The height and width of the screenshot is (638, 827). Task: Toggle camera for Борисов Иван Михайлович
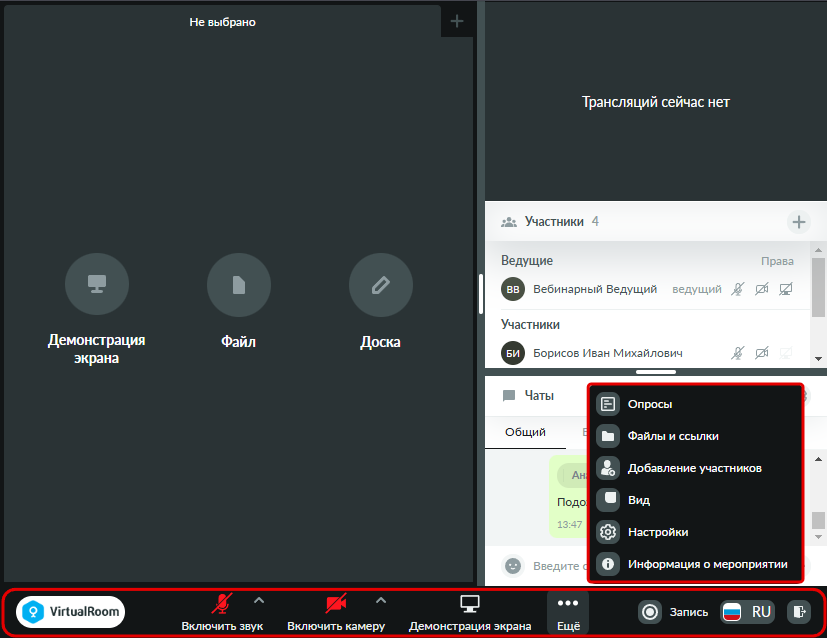pyautogui.click(x=762, y=353)
